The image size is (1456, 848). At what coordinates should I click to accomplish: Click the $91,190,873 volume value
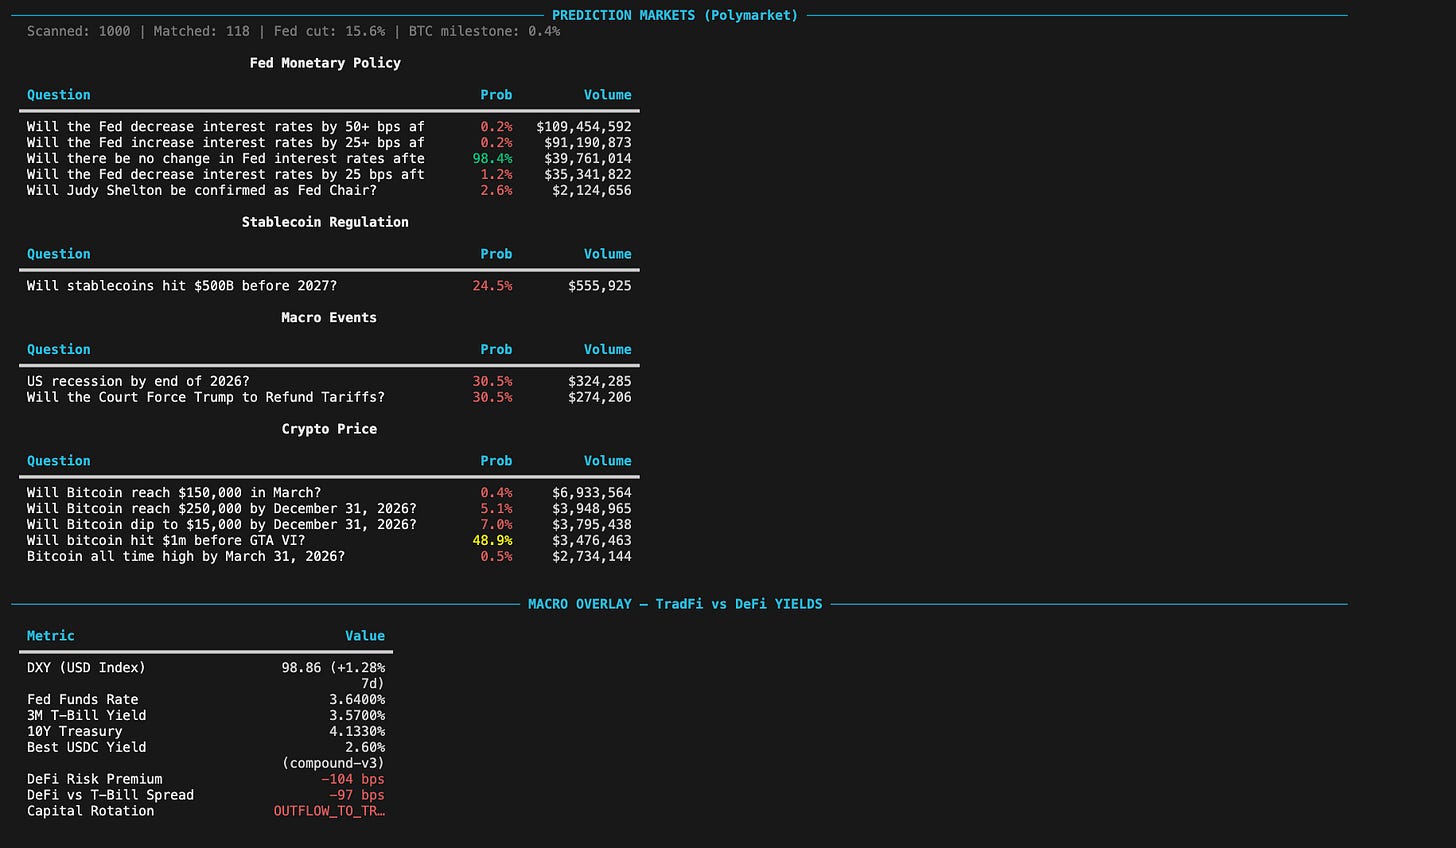pyautogui.click(x=588, y=143)
